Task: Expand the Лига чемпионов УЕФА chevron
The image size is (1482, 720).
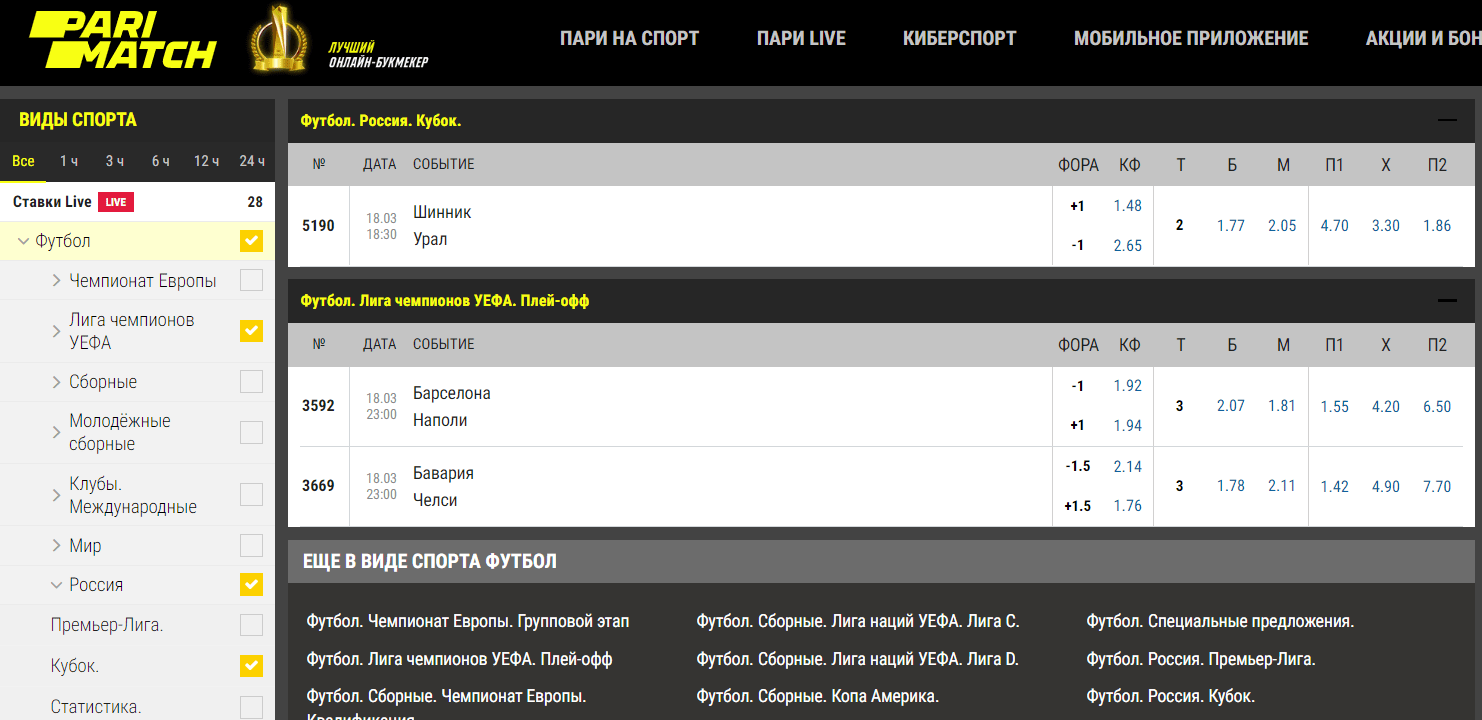Action: pos(57,331)
